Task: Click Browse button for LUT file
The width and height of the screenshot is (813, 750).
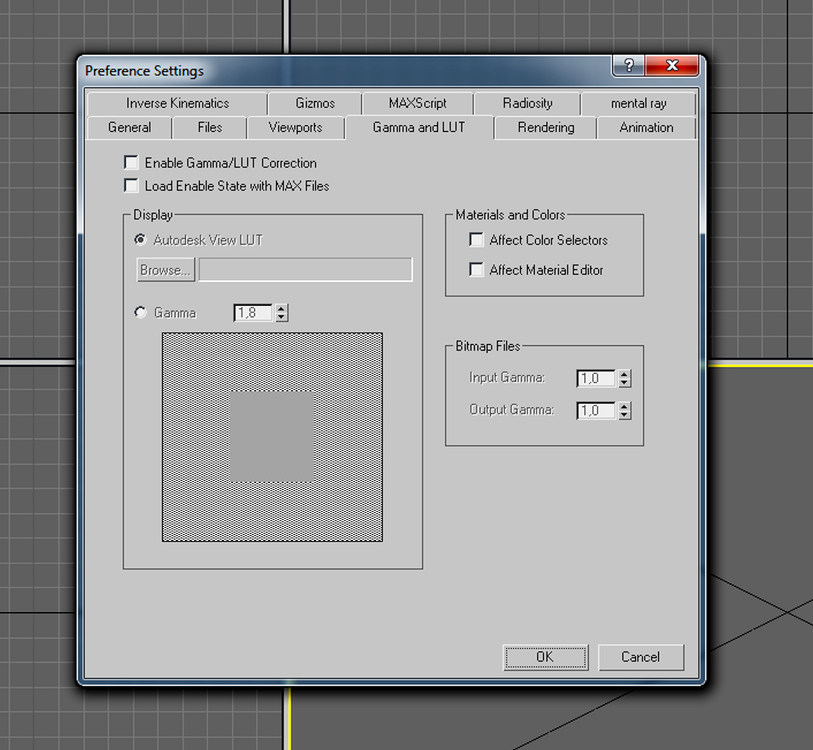Action: (165, 270)
